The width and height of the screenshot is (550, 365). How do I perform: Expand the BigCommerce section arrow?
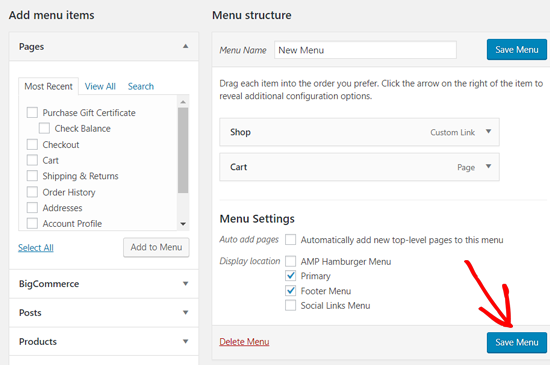tap(186, 283)
